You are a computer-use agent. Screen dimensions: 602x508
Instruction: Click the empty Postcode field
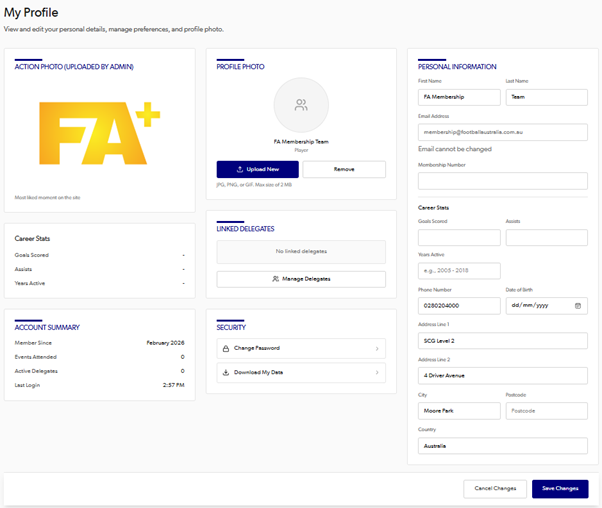click(546, 411)
